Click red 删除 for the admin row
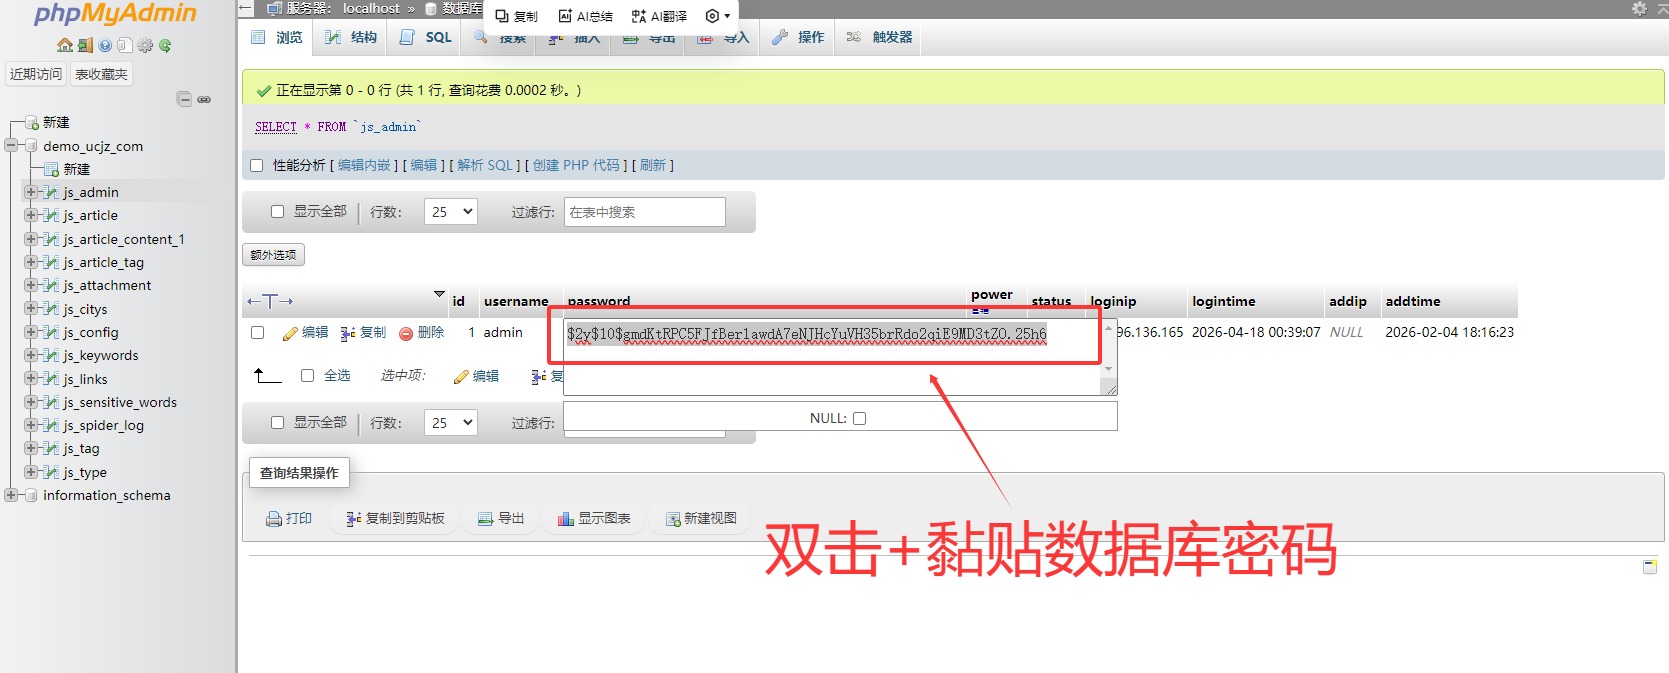Image resolution: width=1669 pixels, height=673 pixels. (x=421, y=333)
